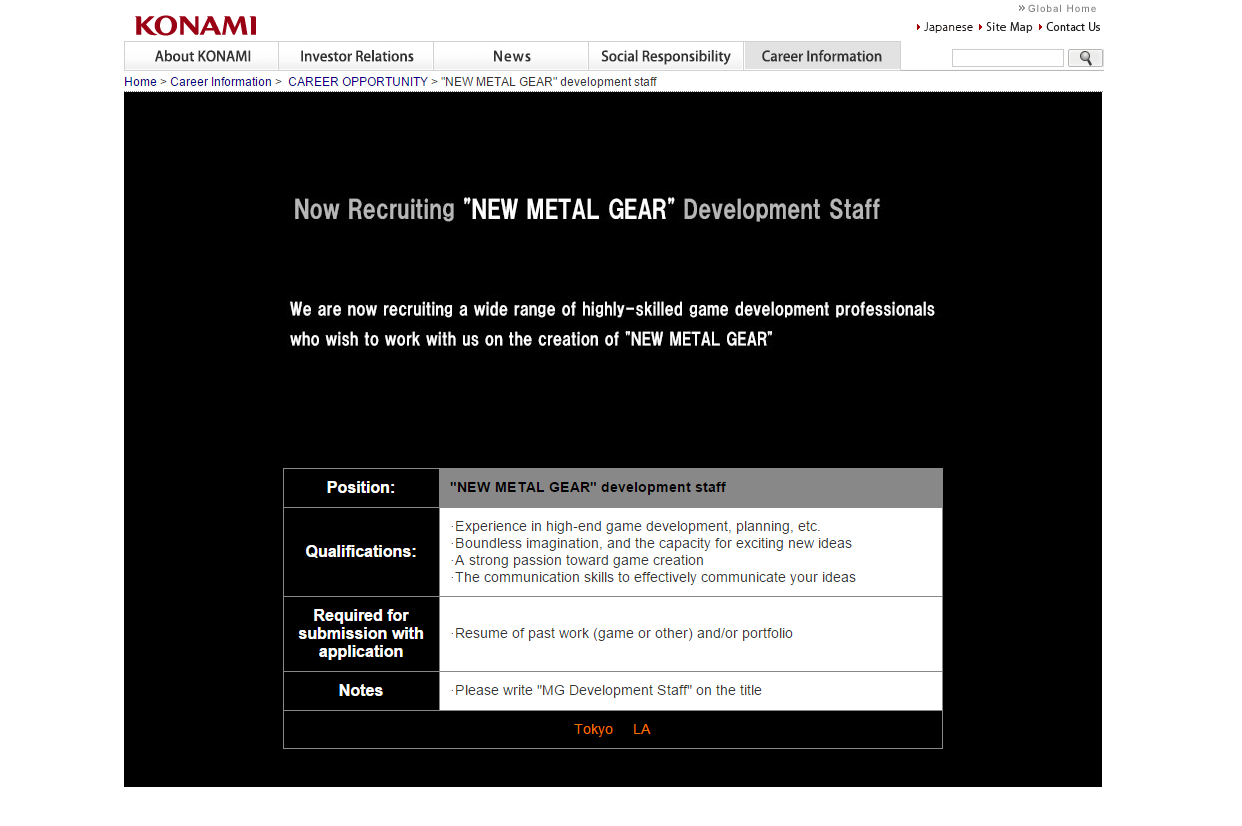Click the KONAMI logo

tap(196, 25)
